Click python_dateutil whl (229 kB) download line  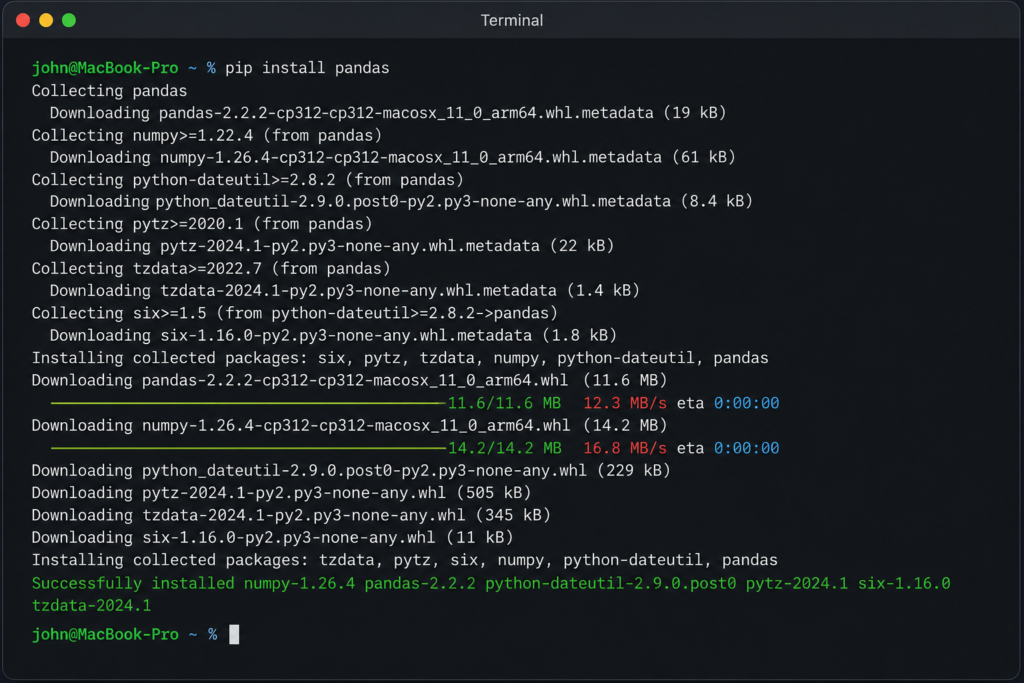pyautogui.click(x=351, y=471)
